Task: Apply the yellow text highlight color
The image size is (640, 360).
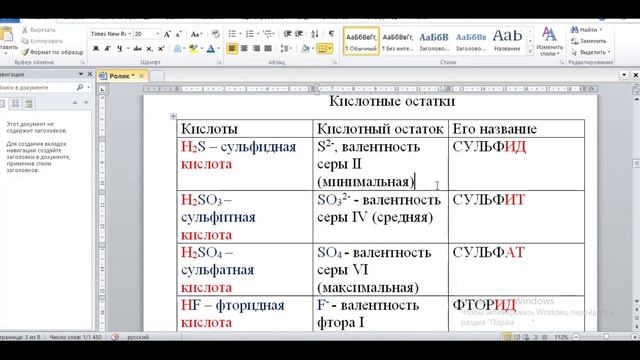Action: pos(193,49)
